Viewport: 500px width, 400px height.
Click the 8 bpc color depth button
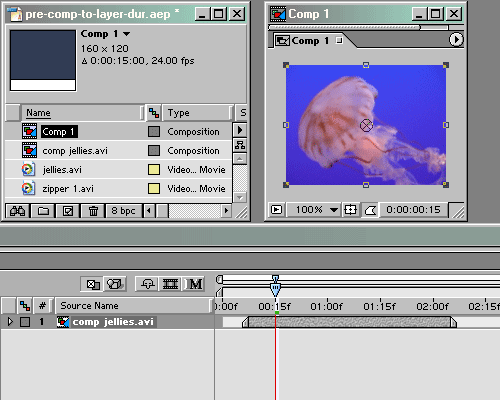pos(123,211)
